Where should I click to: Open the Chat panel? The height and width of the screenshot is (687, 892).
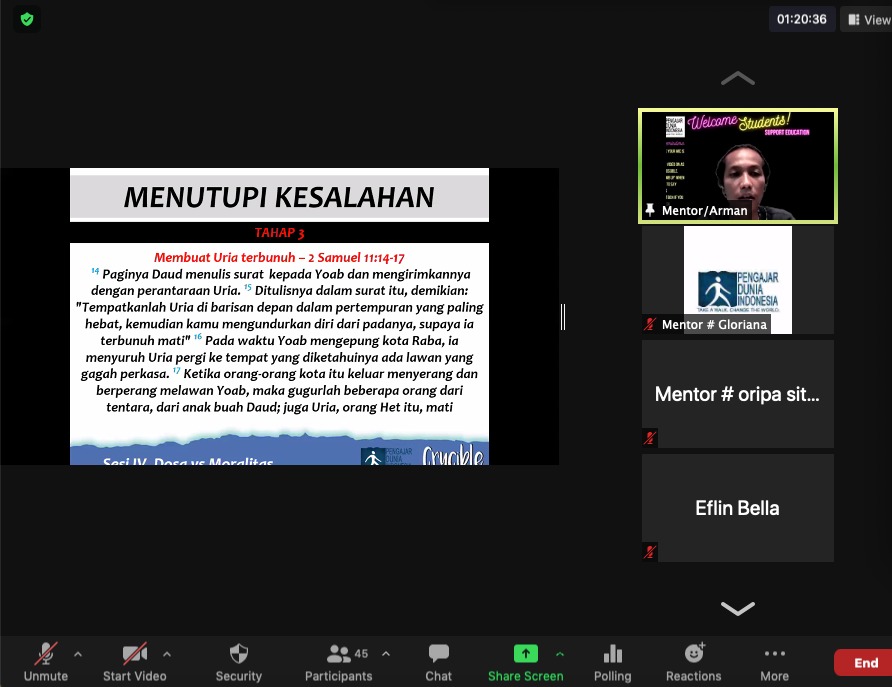pyautogui.click(x=438, y=661)
